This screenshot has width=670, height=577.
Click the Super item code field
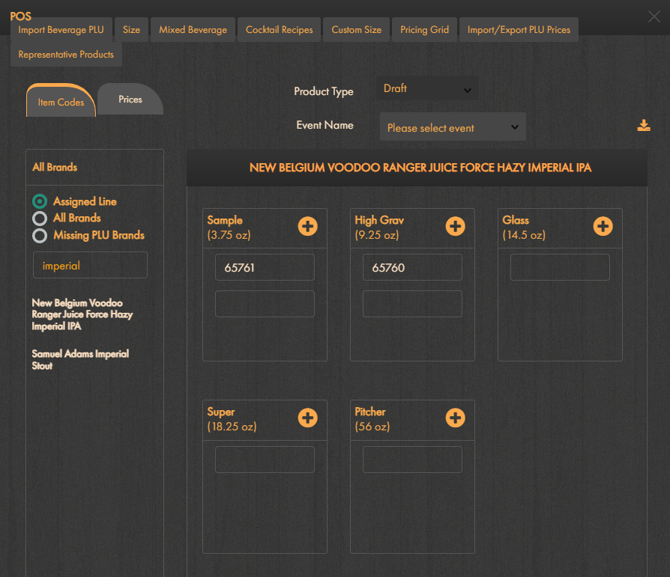[x=265, y=459]
